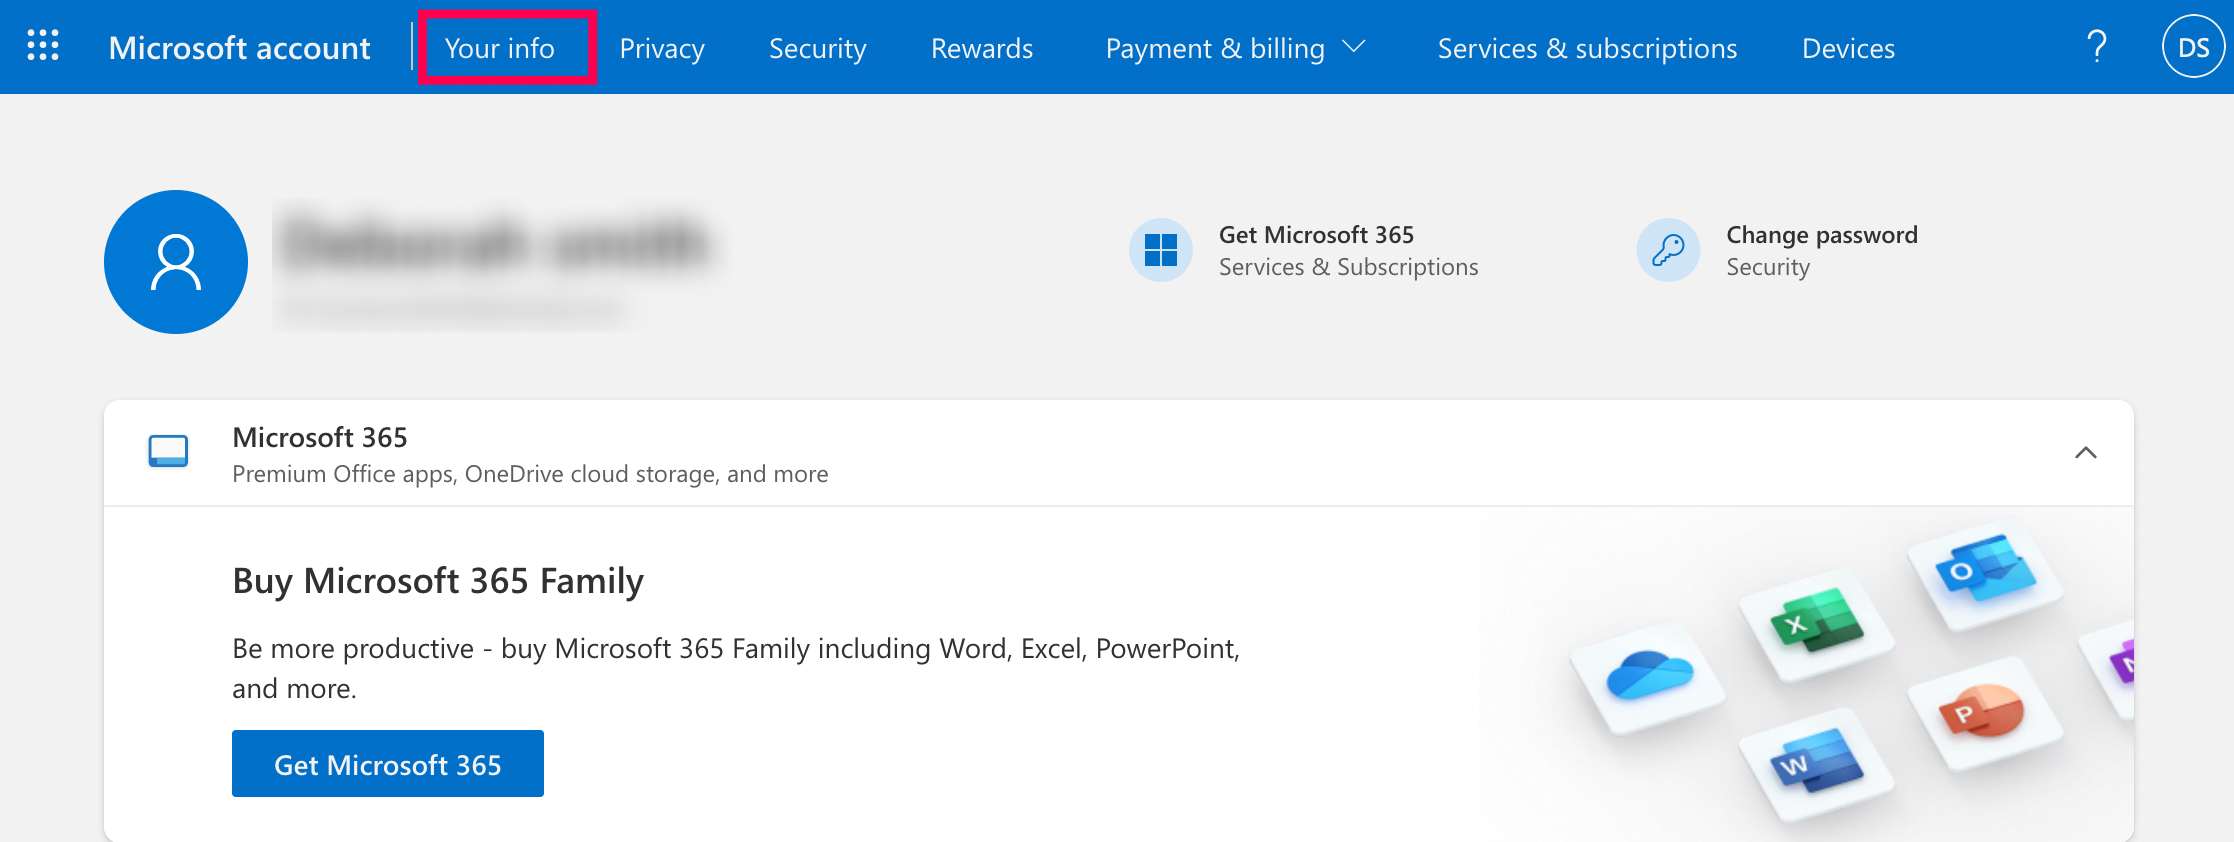Click the Word app icon in banner
The width and height of the screenshot is (2234, 842).
click(x=1816, y=762)
